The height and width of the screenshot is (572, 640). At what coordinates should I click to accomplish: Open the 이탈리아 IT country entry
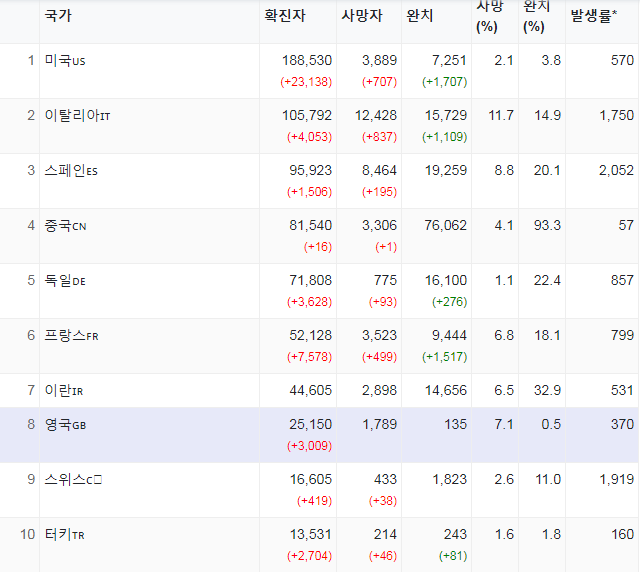[77, 116]
